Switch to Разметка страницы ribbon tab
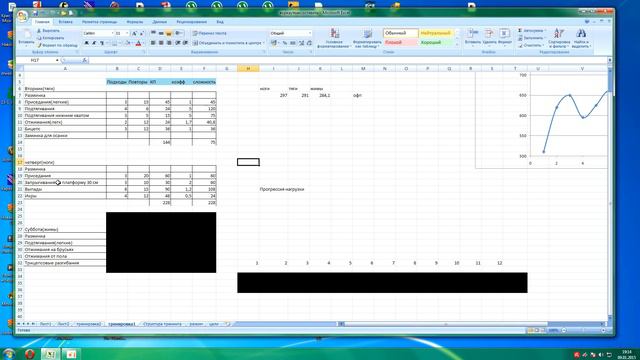This screenshot has height=360, width=640. click(99, 22)
